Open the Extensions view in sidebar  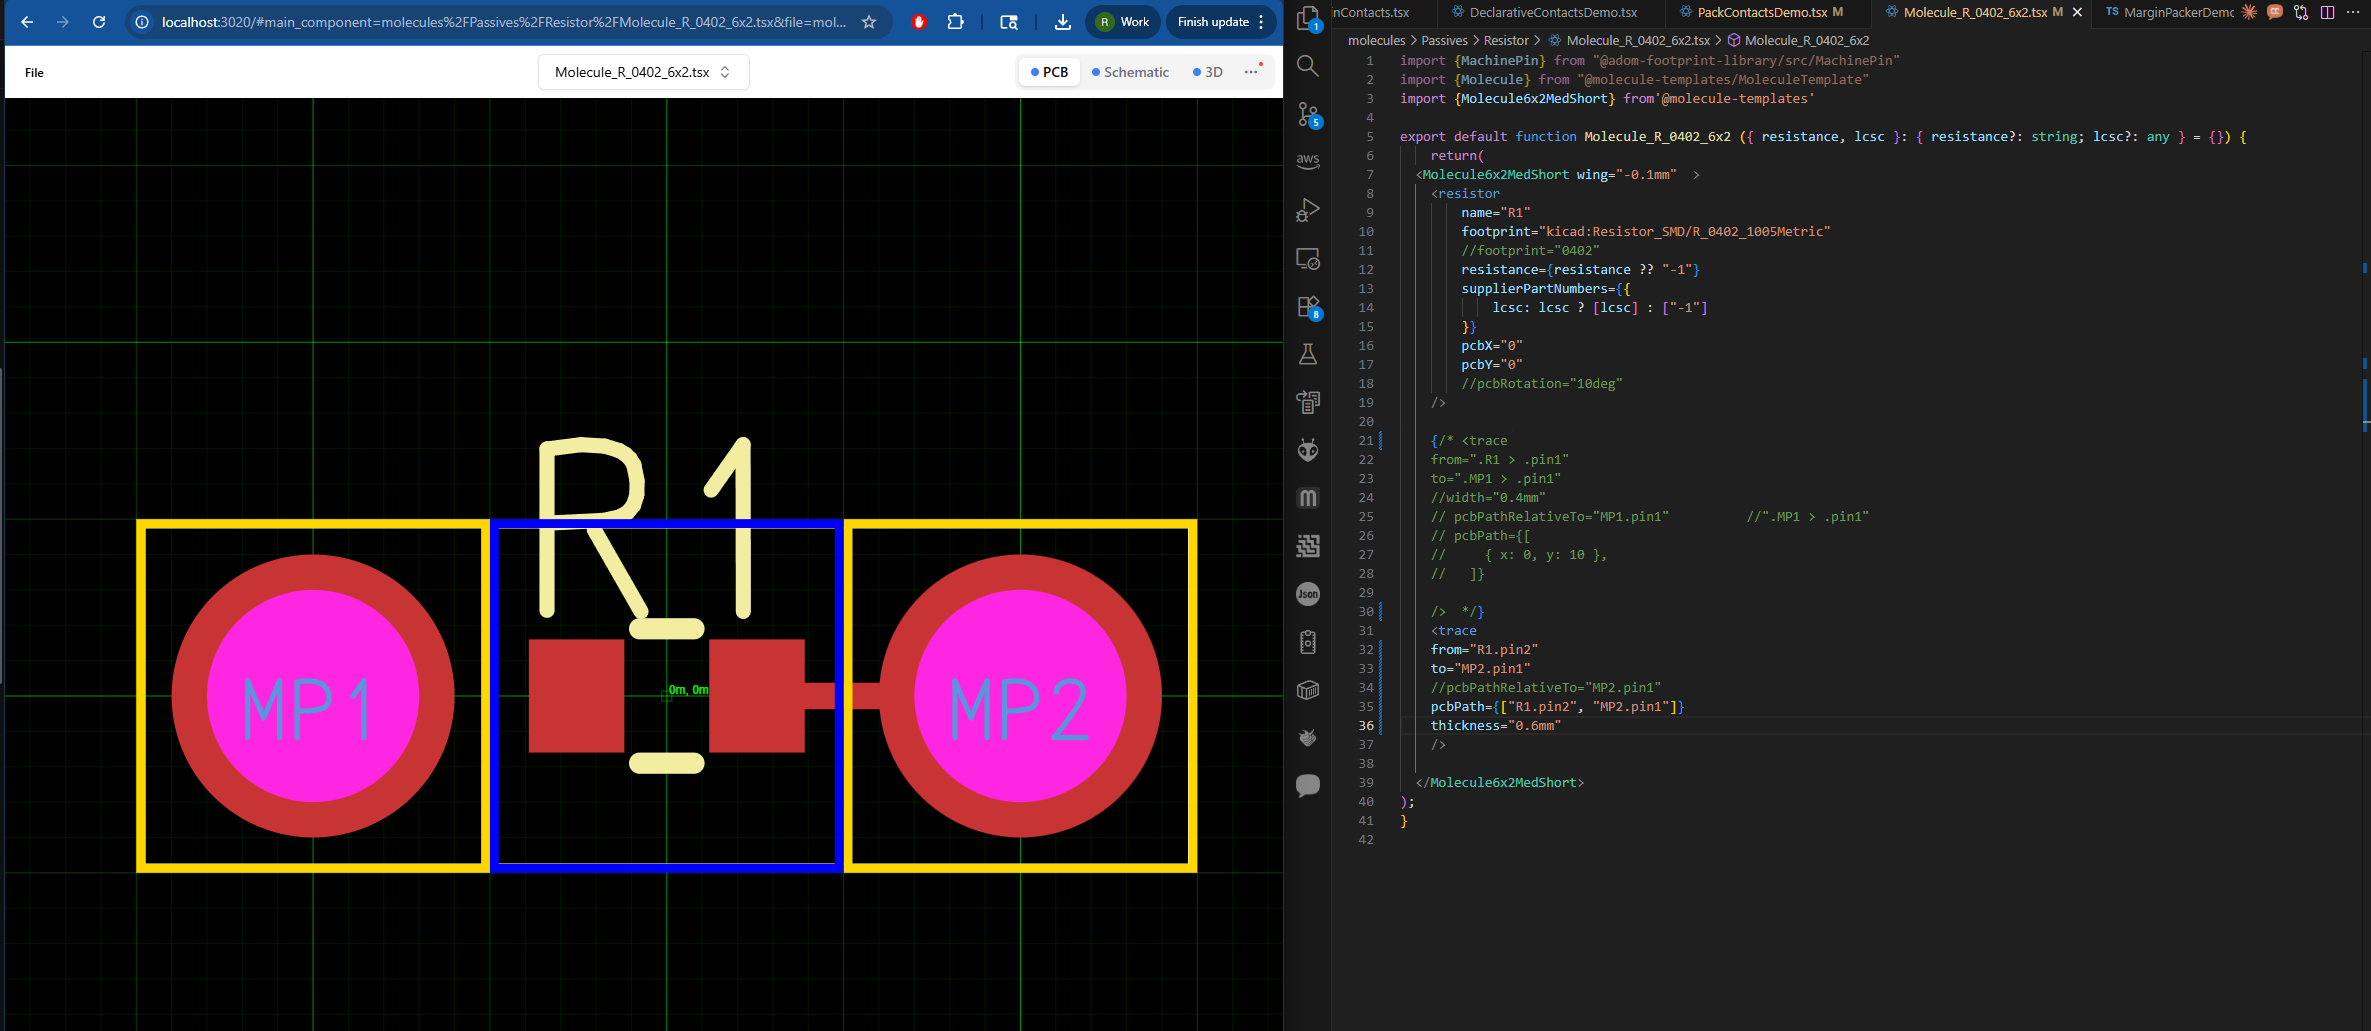1308,307
